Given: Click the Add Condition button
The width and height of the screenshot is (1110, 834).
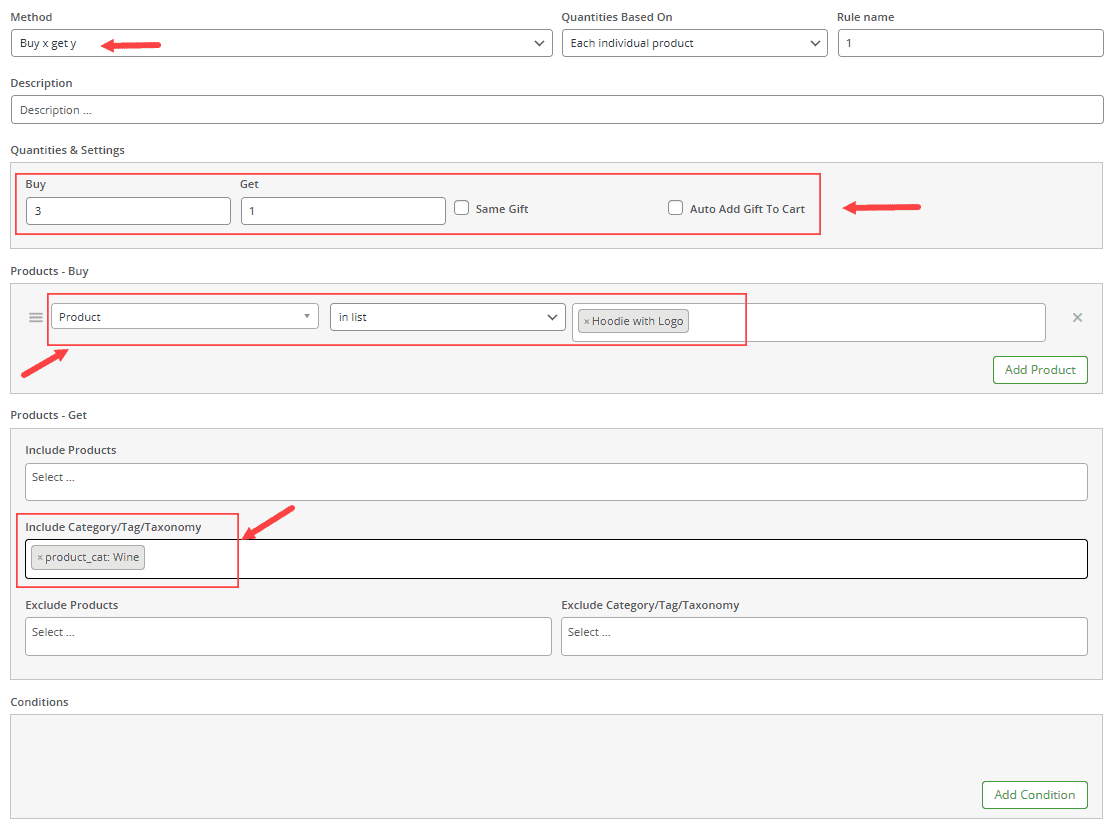Looking at the screenshot, I should tap(1034, 795).
